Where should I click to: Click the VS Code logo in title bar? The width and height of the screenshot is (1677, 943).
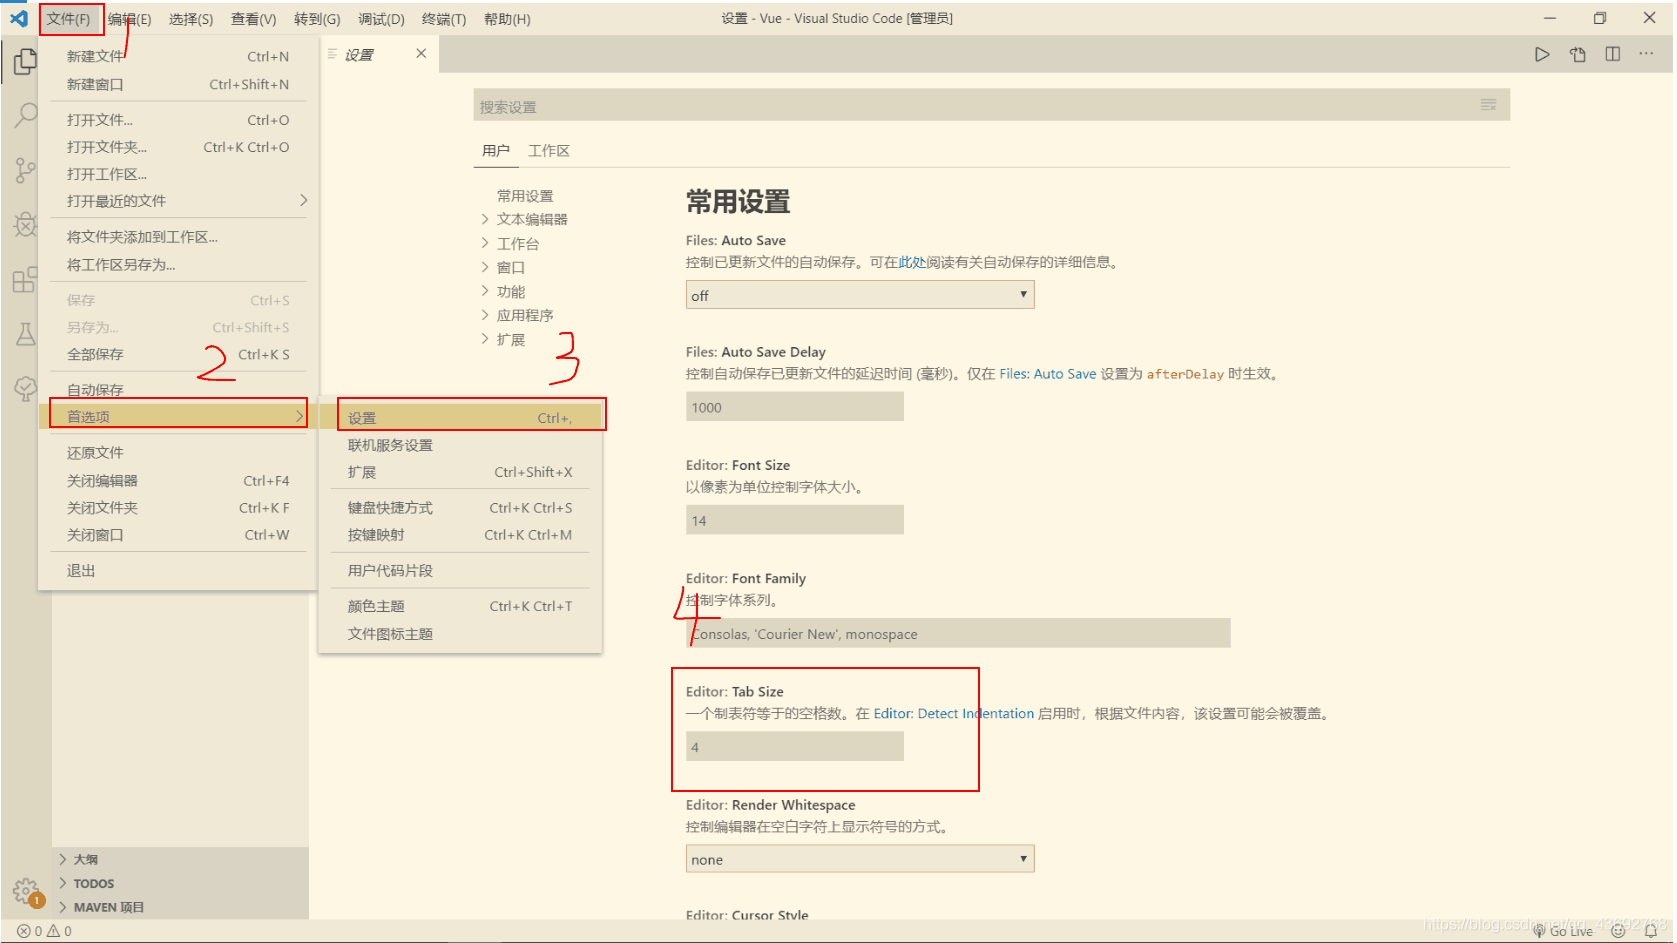click(19, 18)
